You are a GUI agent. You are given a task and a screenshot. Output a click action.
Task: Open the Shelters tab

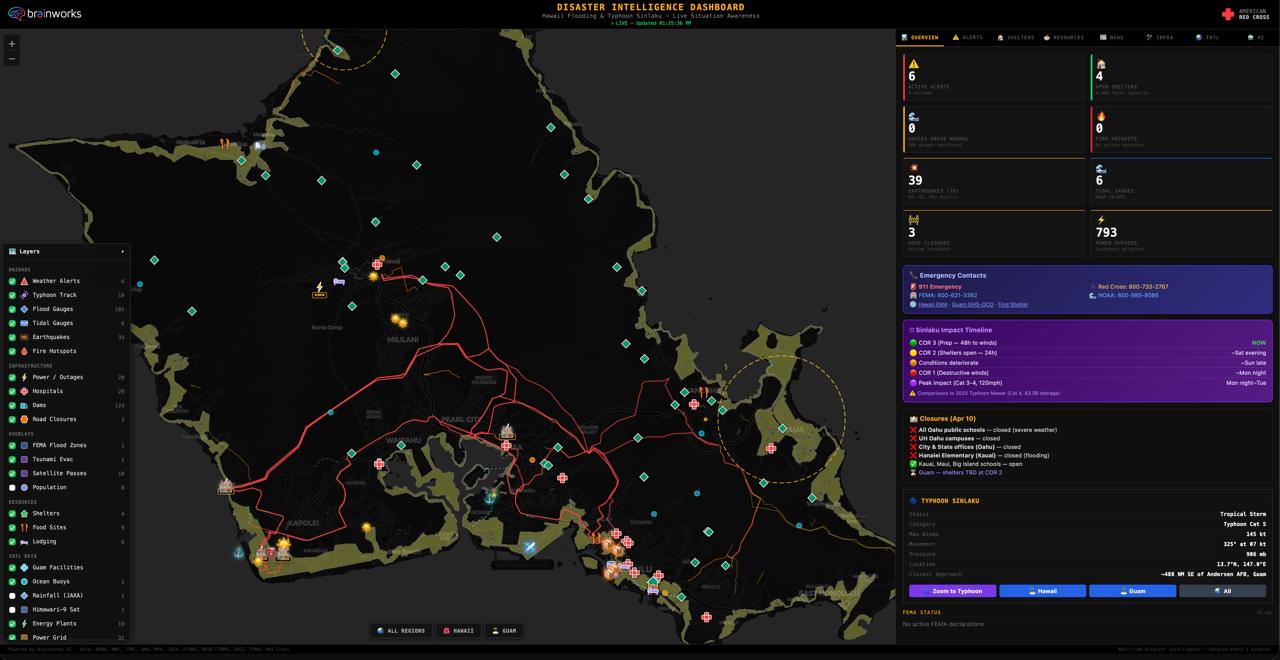(1016, 38)
